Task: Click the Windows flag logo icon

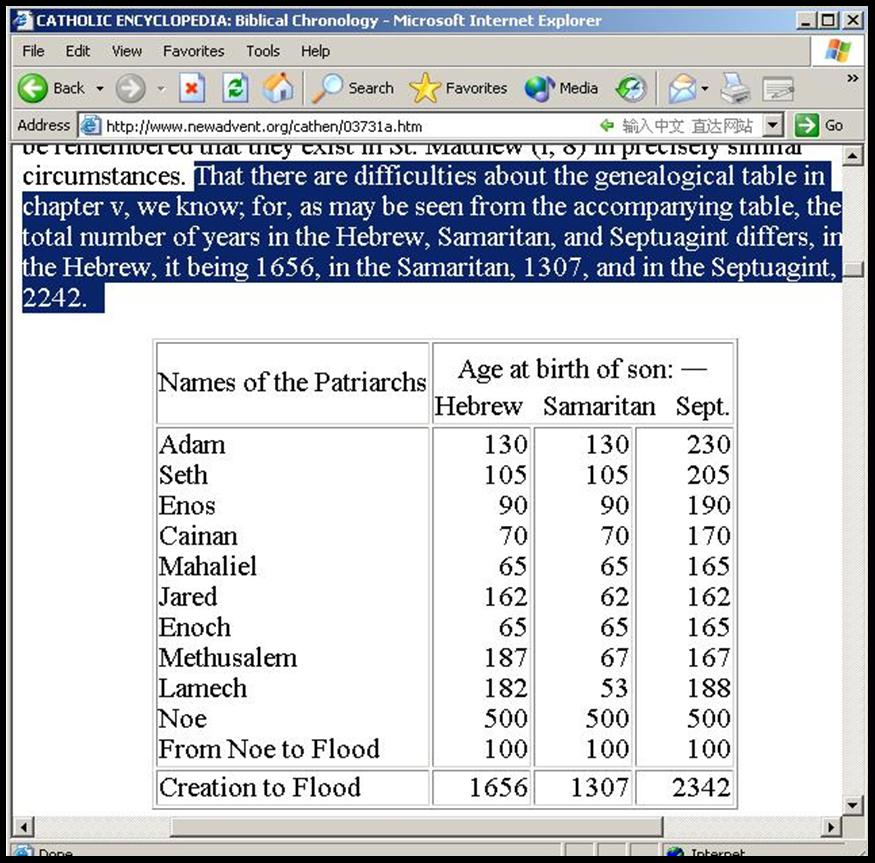Action: click(838, 51)
